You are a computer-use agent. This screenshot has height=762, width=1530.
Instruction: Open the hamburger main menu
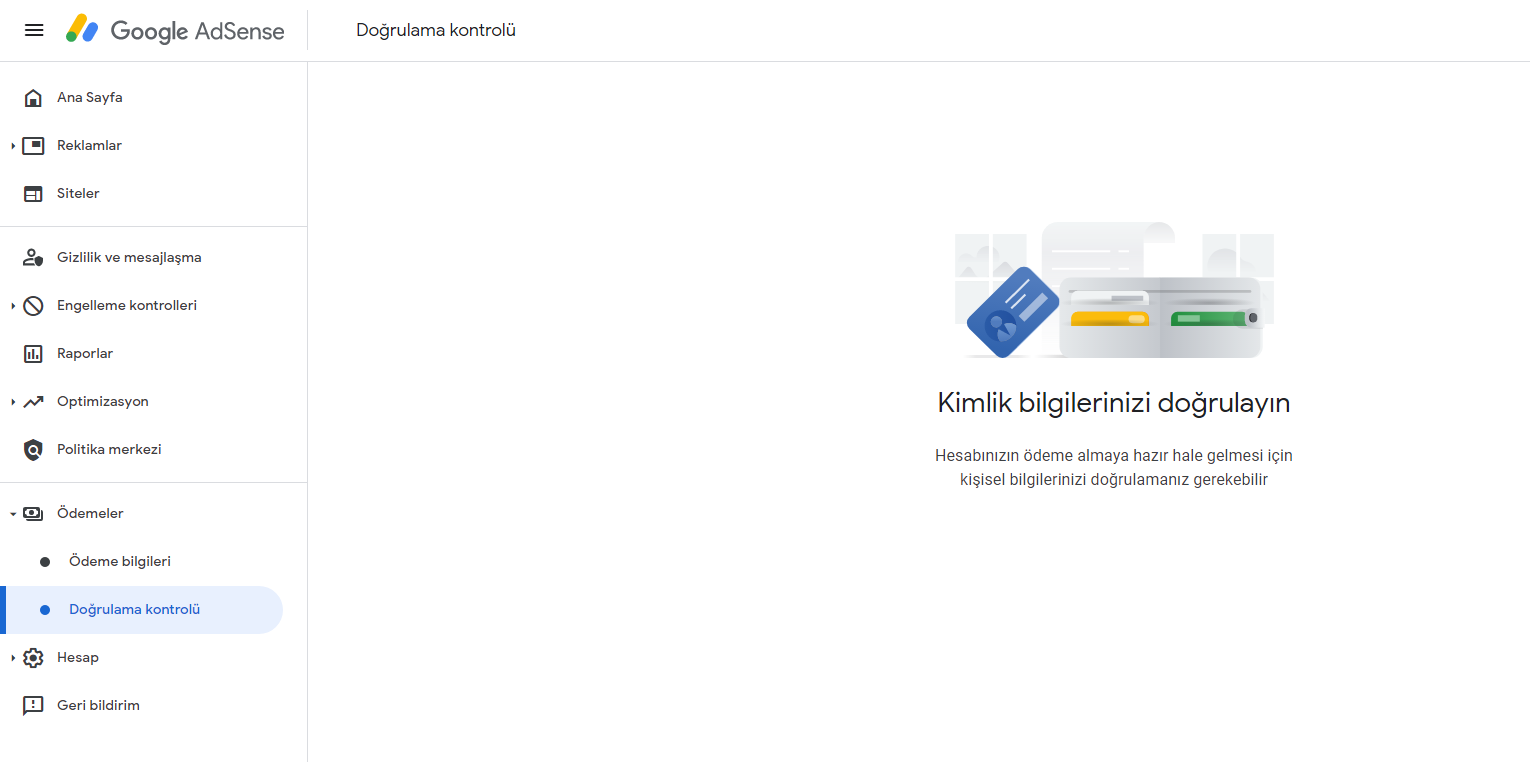[x=34, y=30]
